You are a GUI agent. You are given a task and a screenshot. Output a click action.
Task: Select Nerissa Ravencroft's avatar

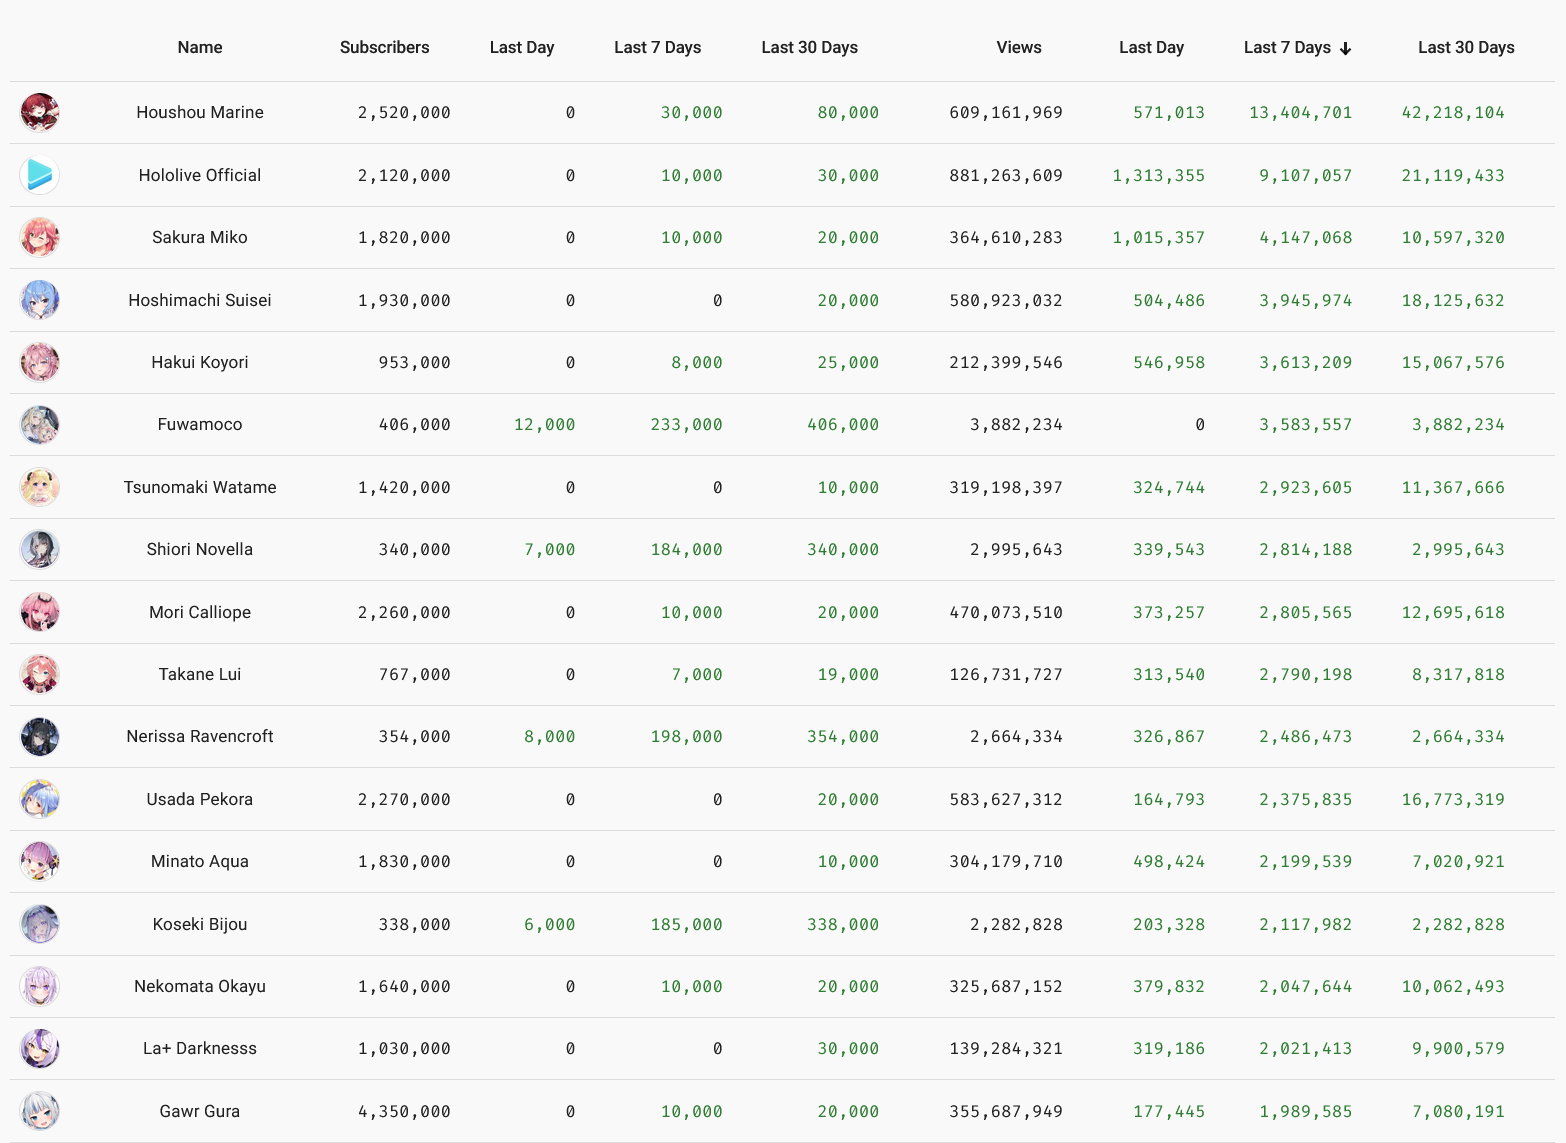(40, 736)
